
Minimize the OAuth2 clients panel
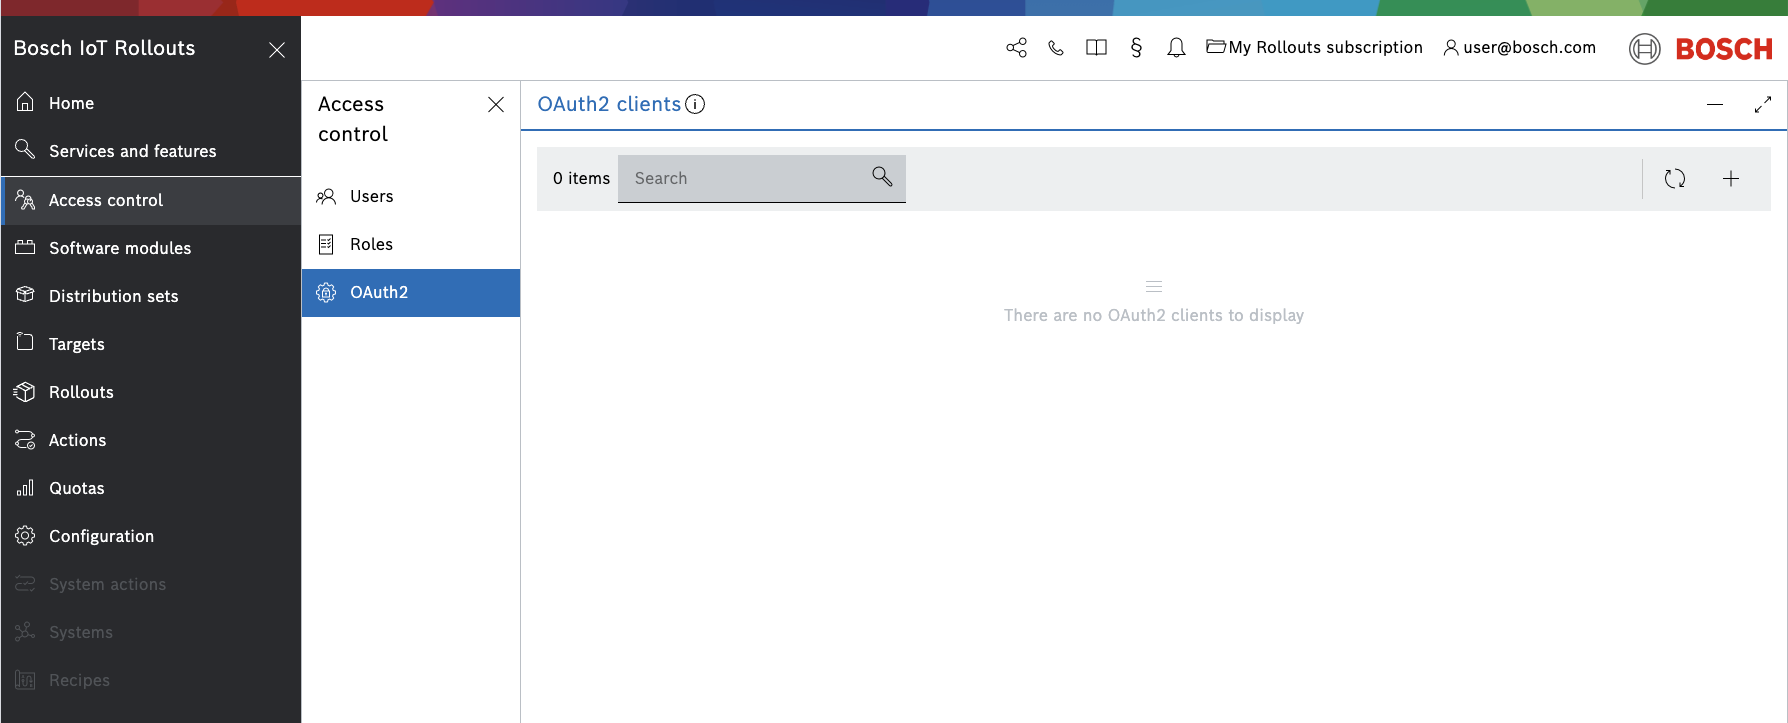point(1714,105)
